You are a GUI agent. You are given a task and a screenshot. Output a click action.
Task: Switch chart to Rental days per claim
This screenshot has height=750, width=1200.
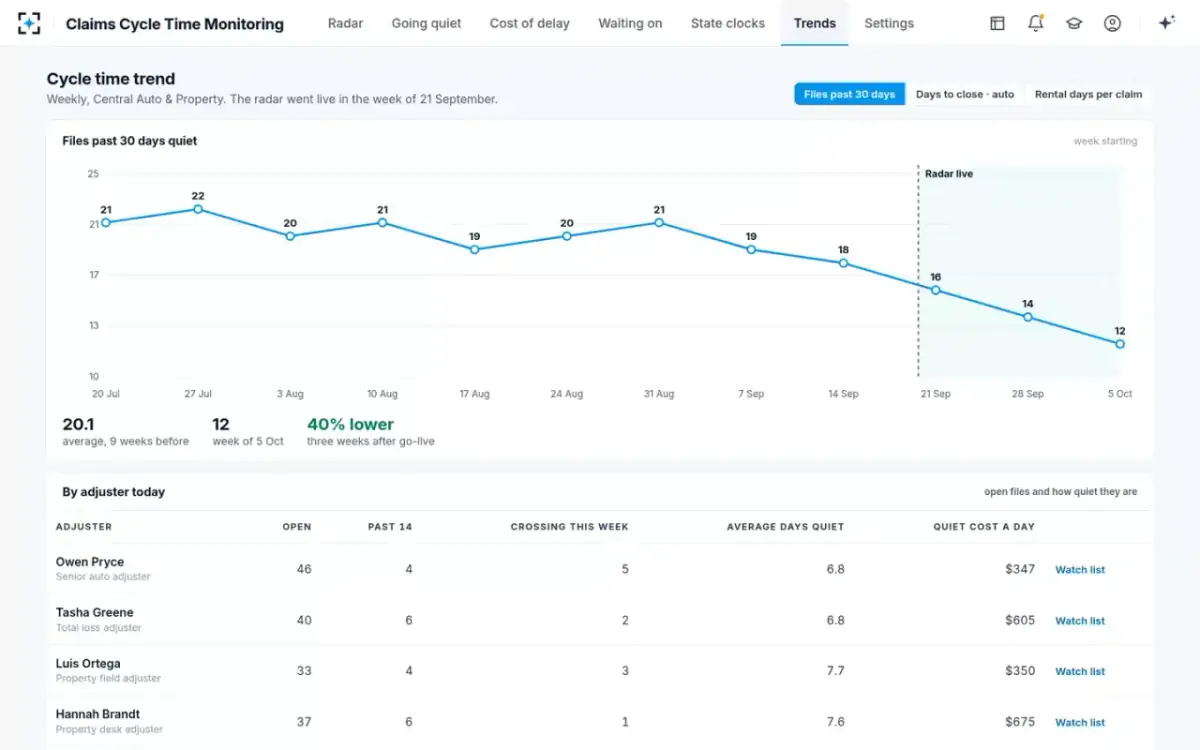tap(1088, 94)
